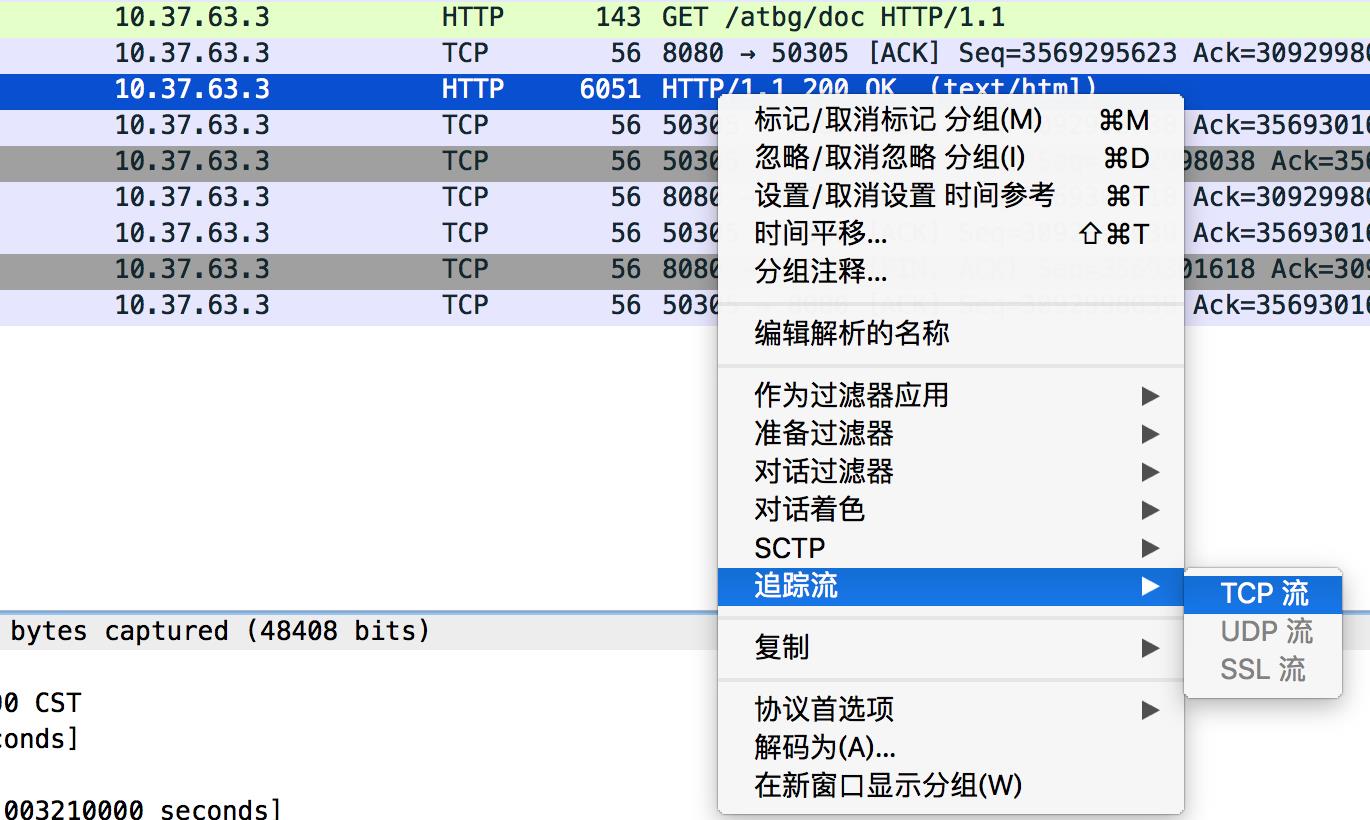Choose Ignore/Unignore packet (忽略/取消忽略 分组)
This screenshot has width=1370, height=820.
[x=950, y=158]
